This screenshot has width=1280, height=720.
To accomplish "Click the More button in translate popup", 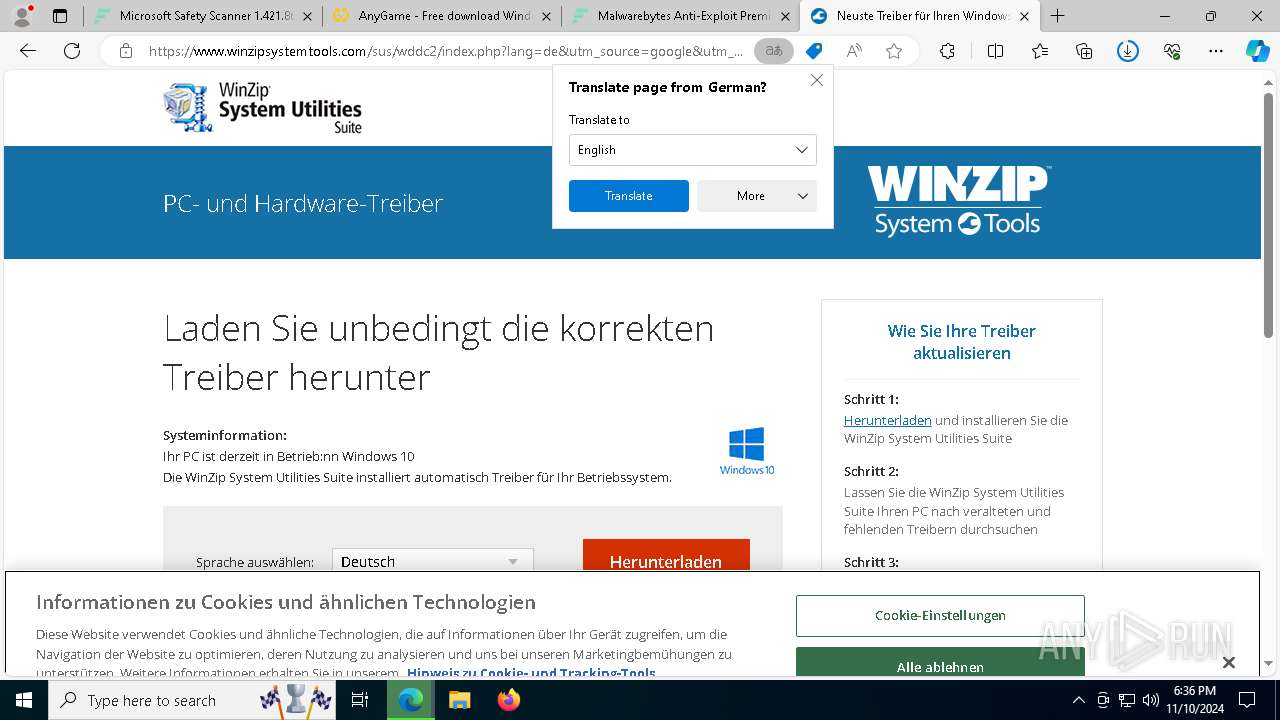I will (757, 196).
